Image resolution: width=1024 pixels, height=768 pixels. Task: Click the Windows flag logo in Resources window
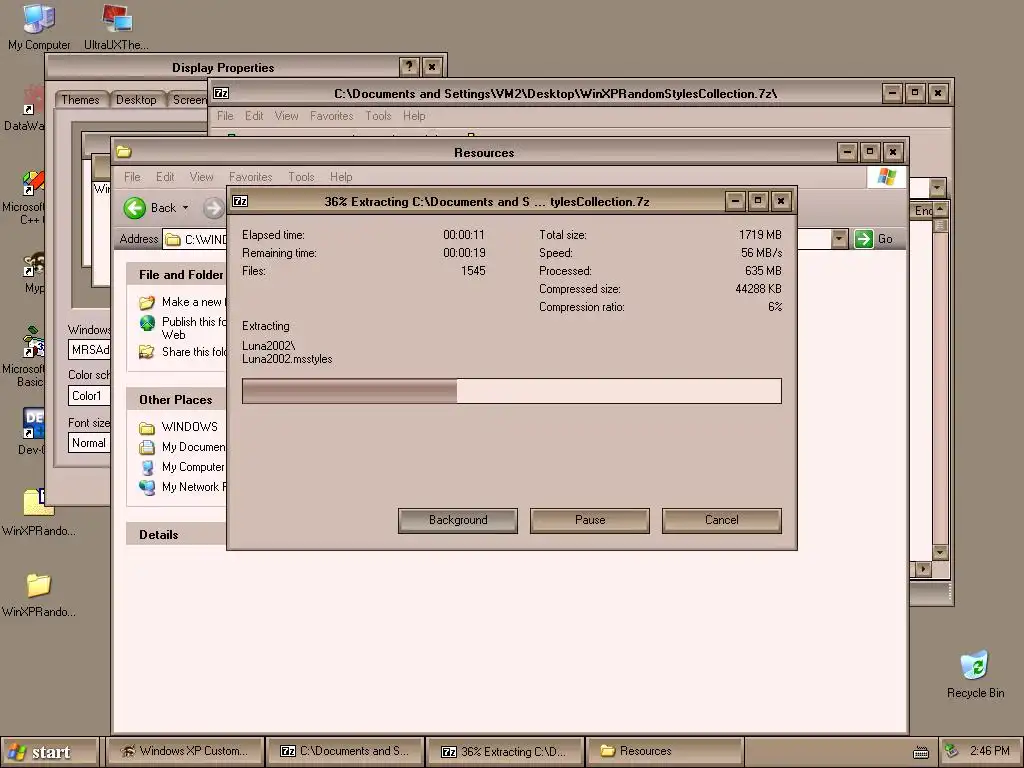tap(886, 176)
